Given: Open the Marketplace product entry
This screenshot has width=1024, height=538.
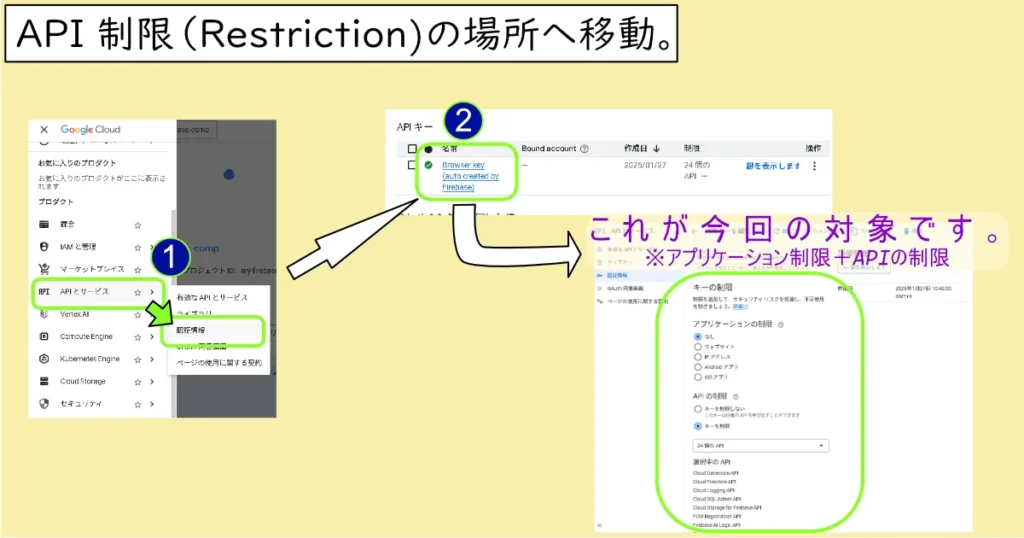Looking at the screenshot, I should pos(91,269).
